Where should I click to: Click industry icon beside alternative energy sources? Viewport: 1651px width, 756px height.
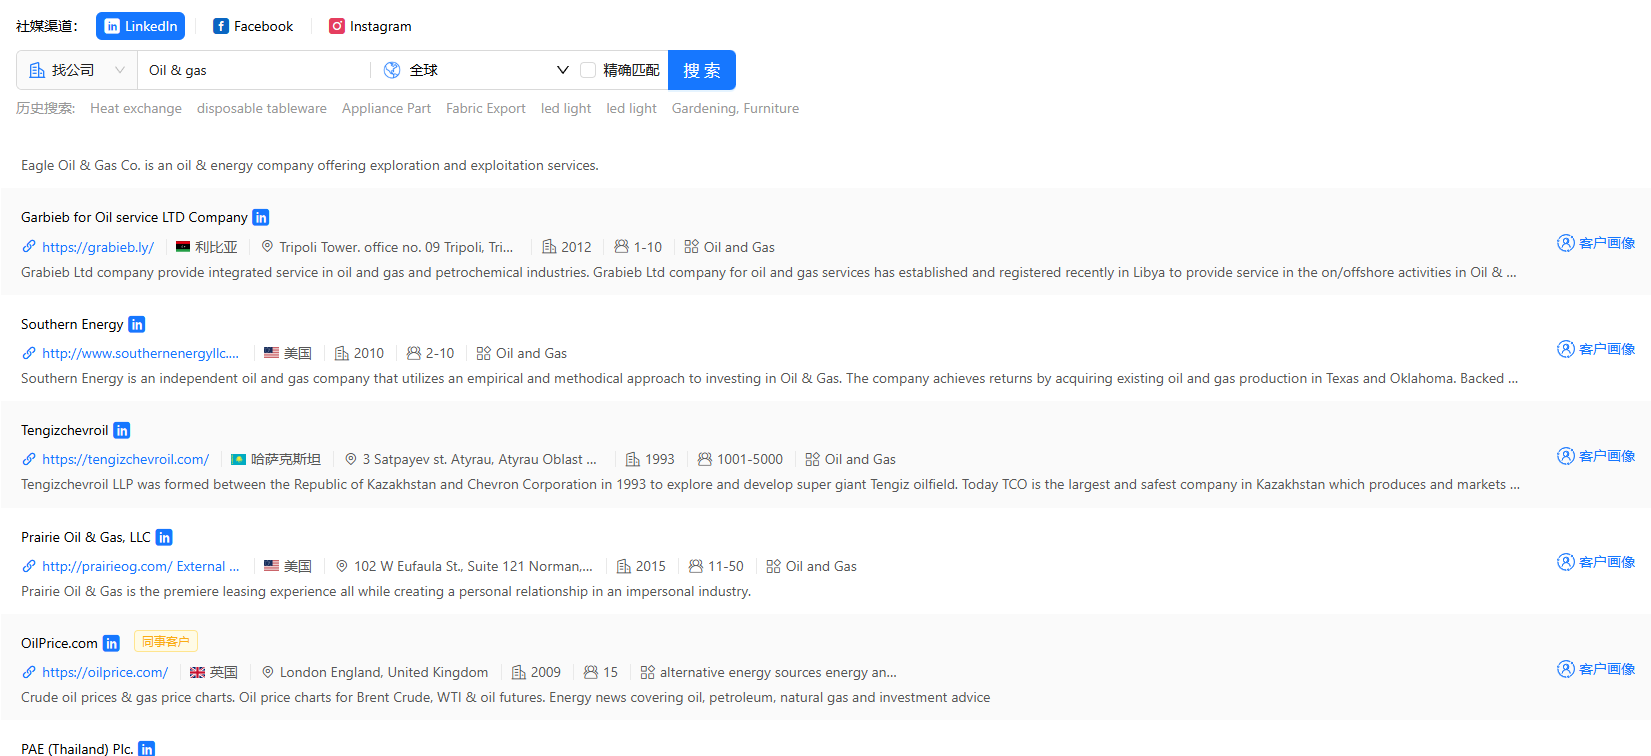[x=648, y=672]
